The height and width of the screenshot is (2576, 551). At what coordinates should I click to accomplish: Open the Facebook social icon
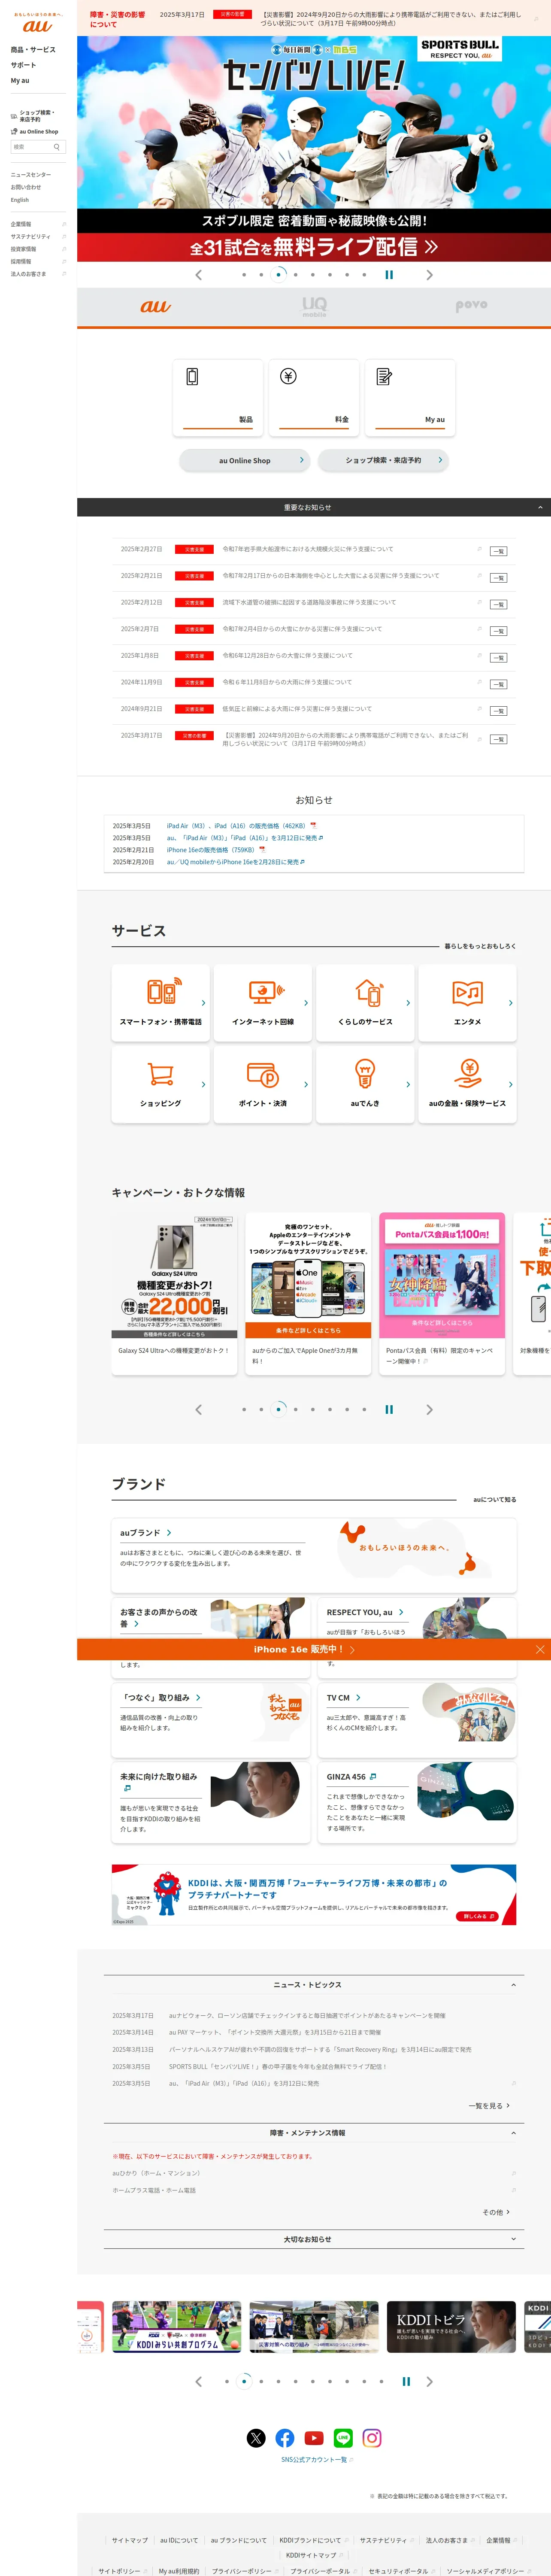click(x=285, y=2438)
